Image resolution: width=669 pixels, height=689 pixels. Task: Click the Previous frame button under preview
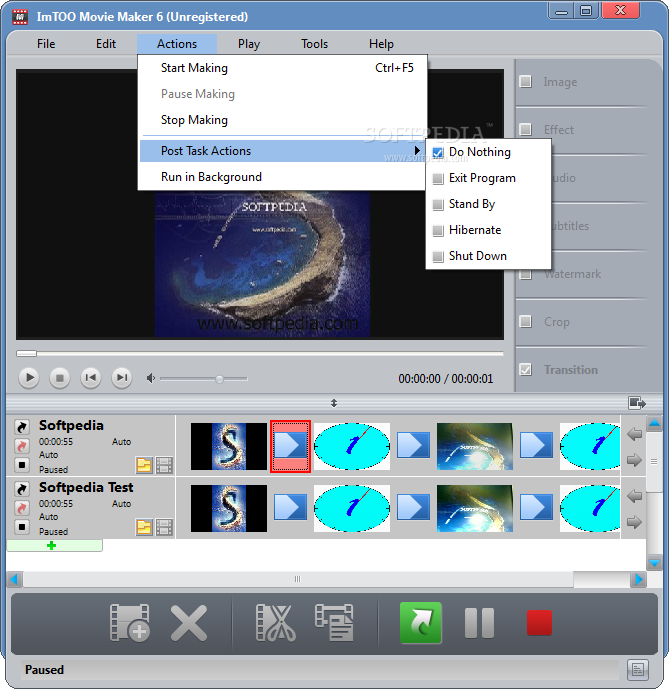pos(91,378)
